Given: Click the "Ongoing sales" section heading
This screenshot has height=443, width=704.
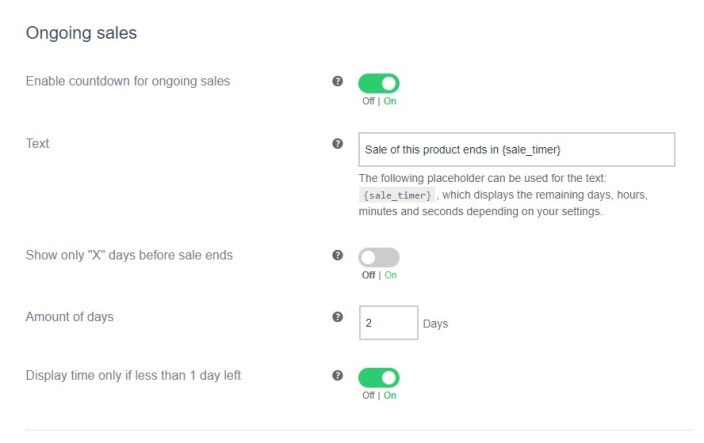Looking at the screenshot, I should pyautogui.click(x=81, y=33).
